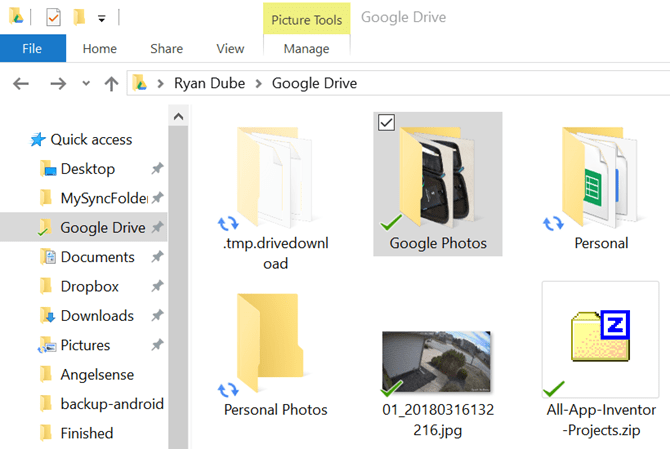Open the Manage Picture Tools tab
Screen dimensions: 670x449
pos(307,48)
